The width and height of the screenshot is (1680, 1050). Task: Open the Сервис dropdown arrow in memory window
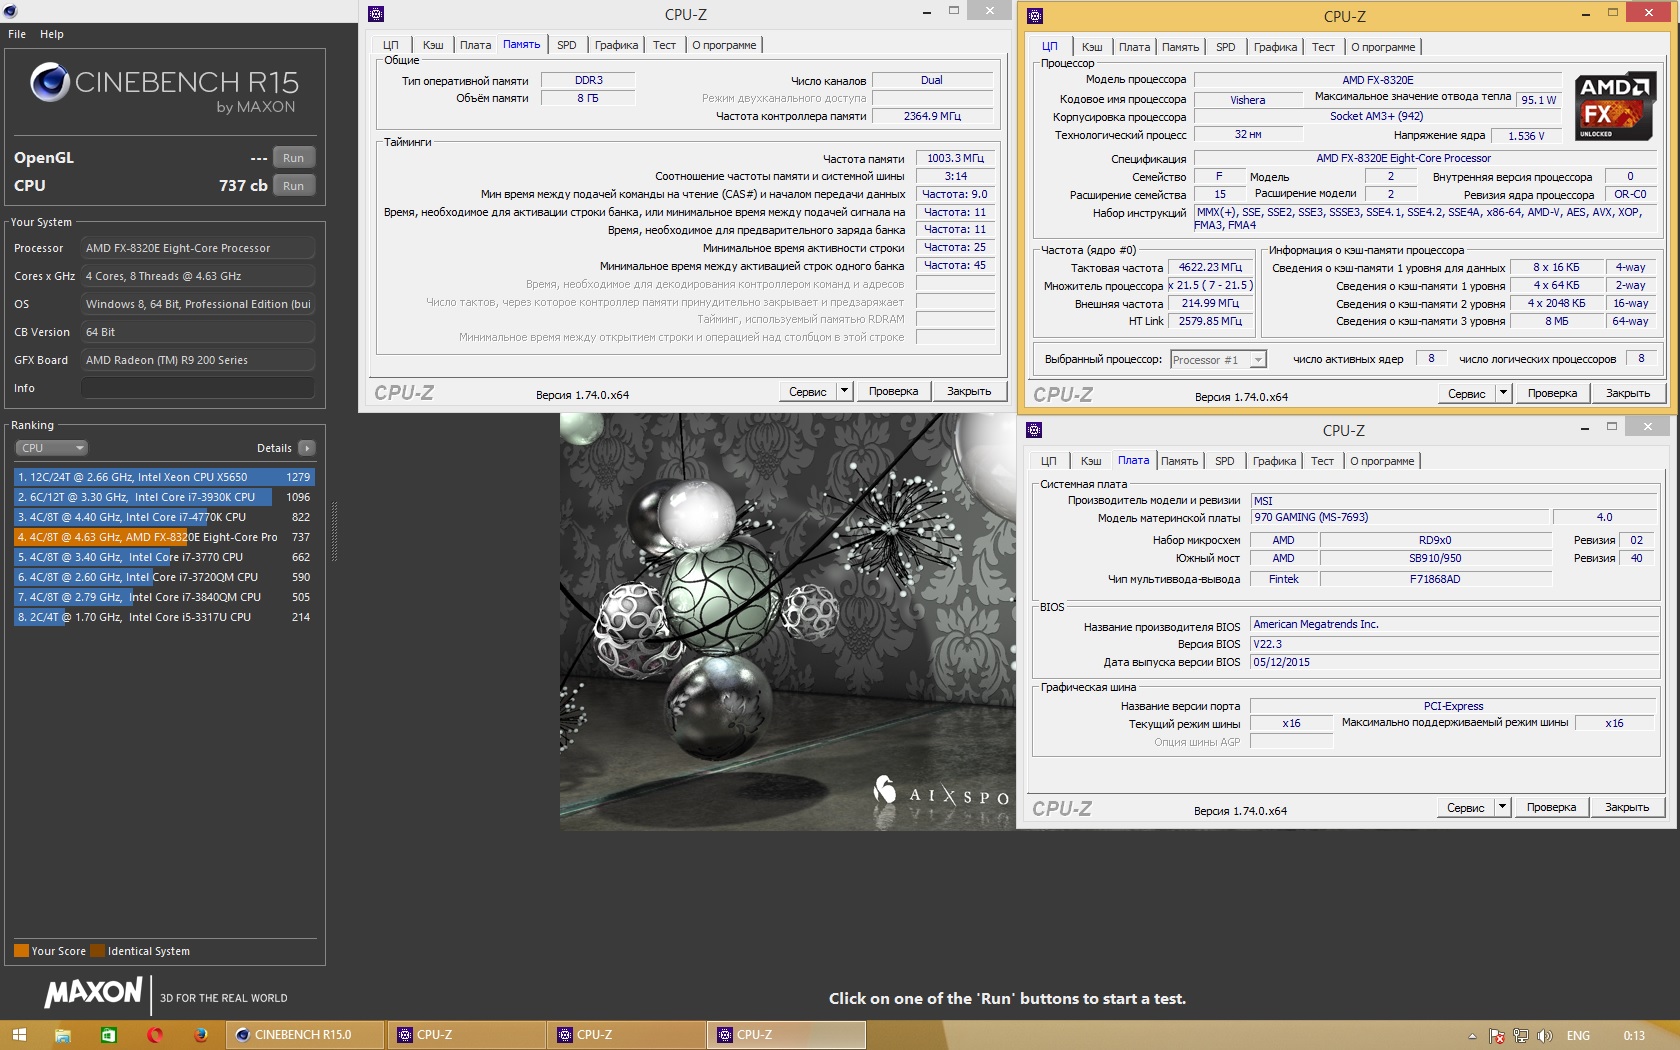click(x=845, y=391)
